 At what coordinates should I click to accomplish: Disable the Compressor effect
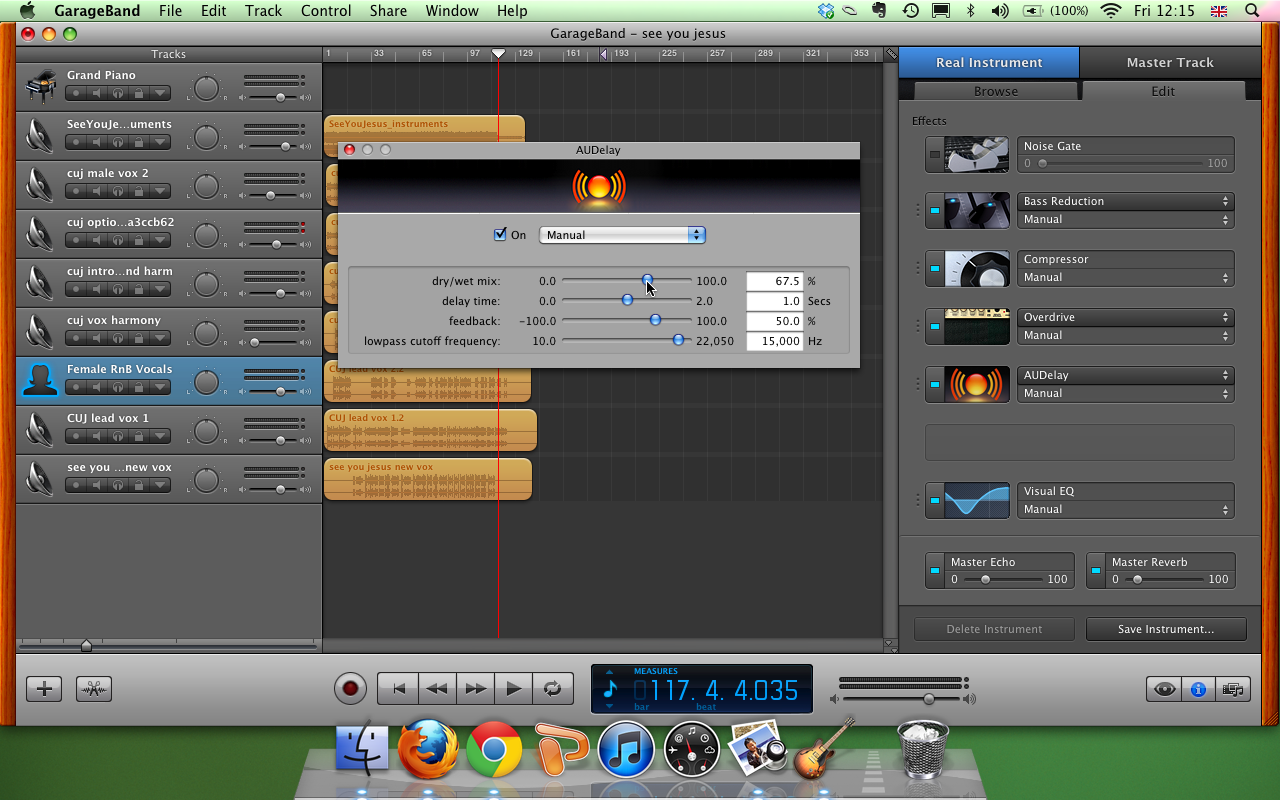pos(935,268)
